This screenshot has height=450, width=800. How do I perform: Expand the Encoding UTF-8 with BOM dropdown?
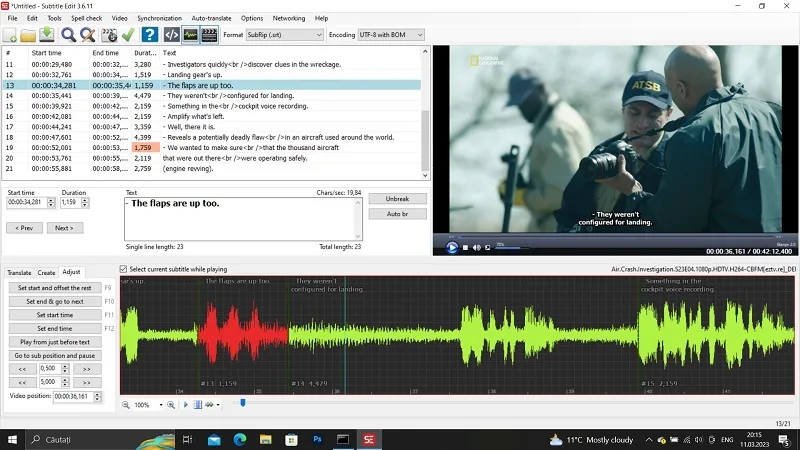click(x=391, y=35)
